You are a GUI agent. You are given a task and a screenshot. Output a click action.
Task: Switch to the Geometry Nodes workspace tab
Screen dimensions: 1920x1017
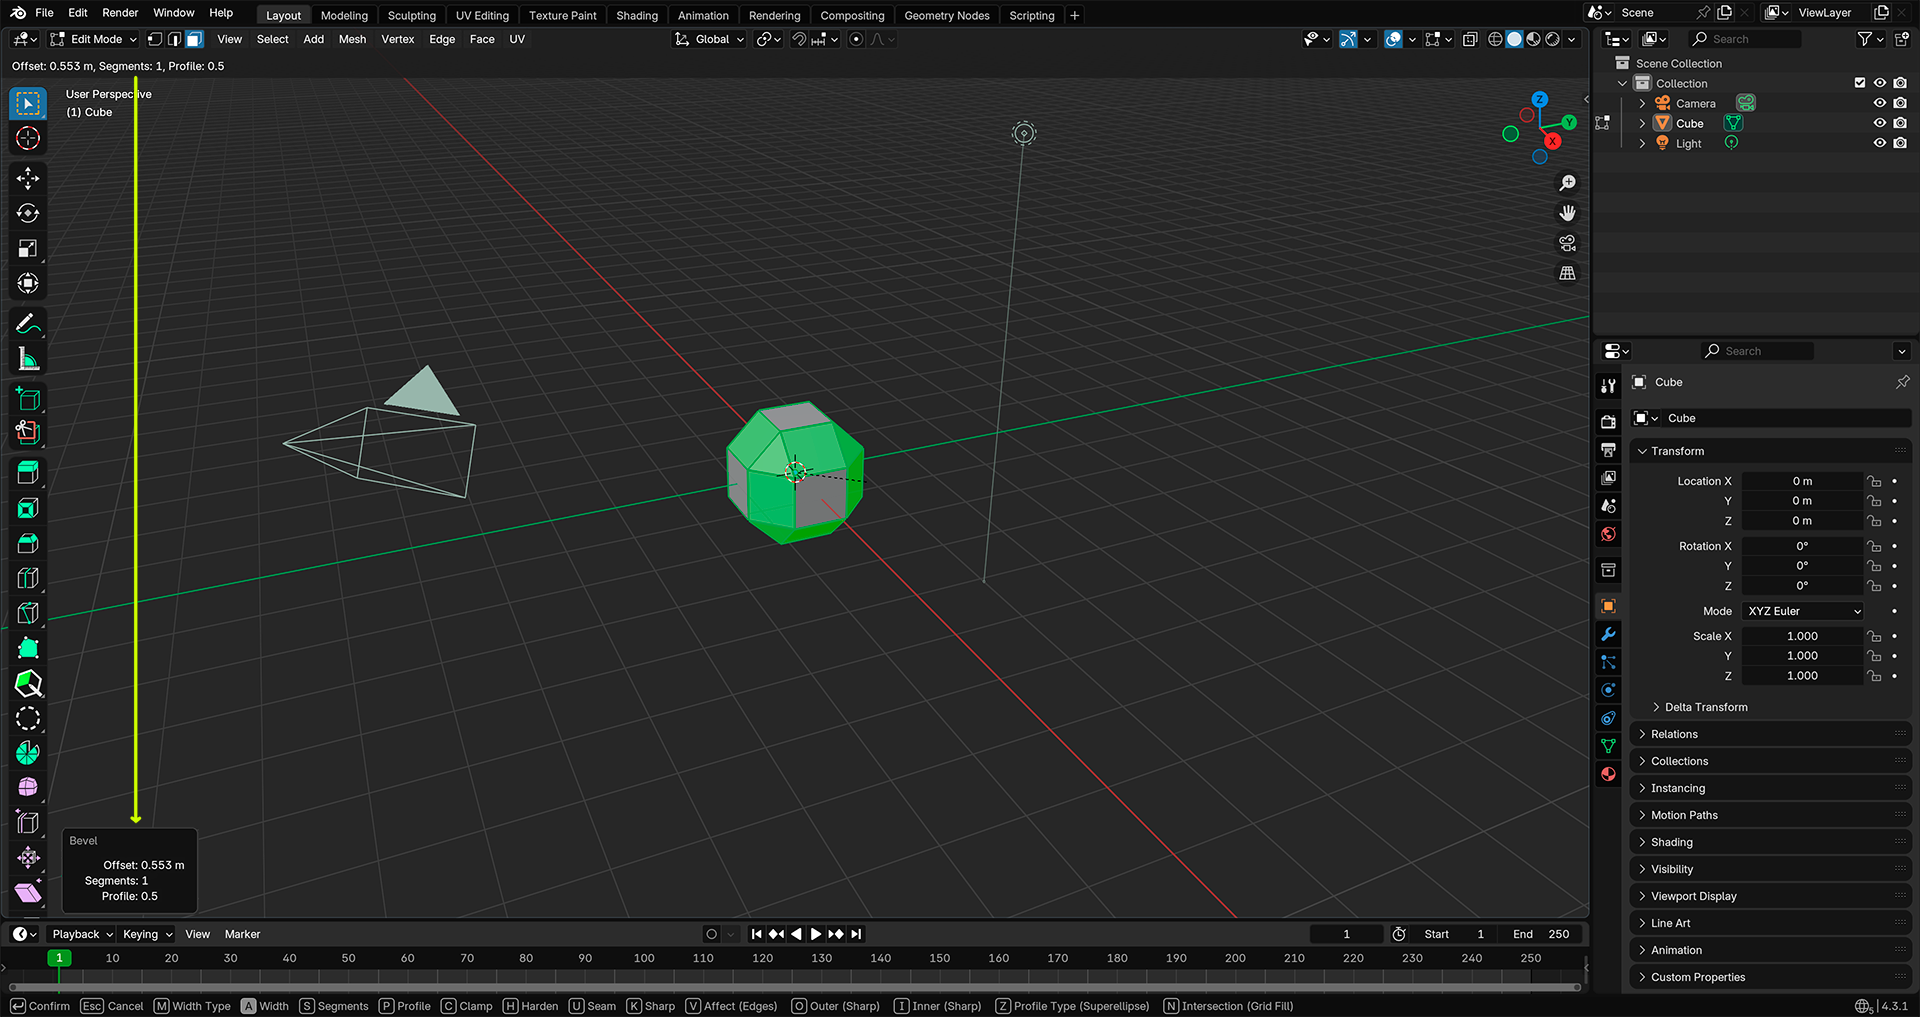[x=946, y=15]
